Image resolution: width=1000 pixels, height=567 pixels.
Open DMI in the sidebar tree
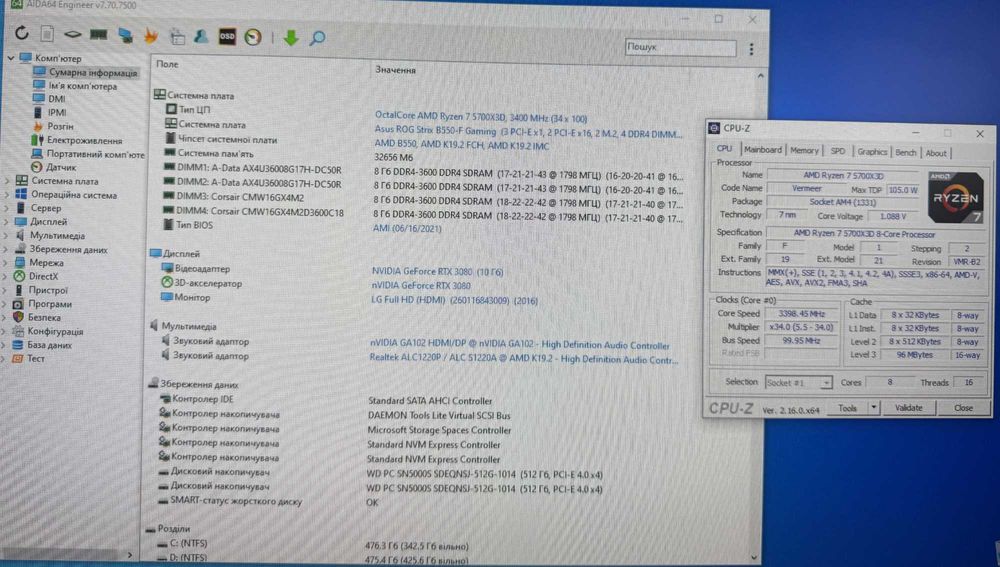[x=57, y=99]
